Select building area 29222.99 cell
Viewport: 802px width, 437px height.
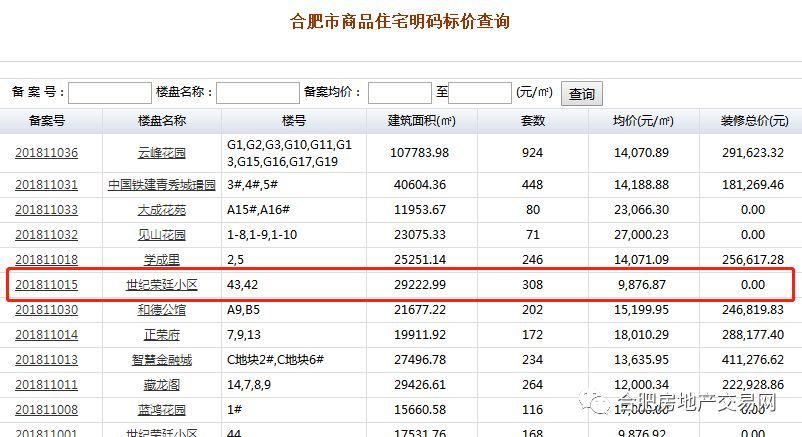[420, 285]
